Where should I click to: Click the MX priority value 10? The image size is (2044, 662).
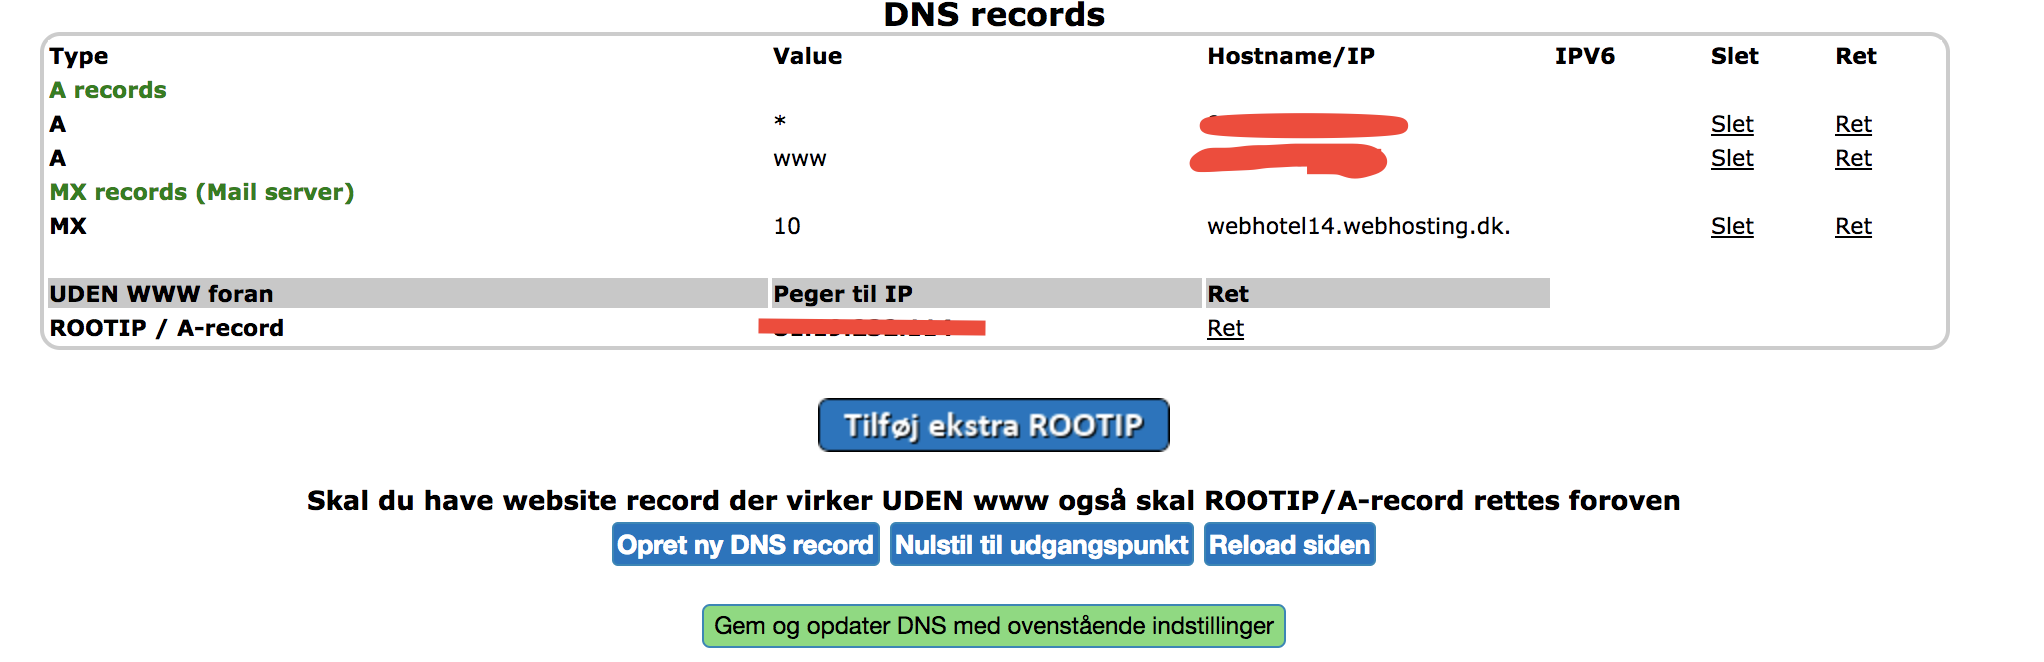(x=786, y=226)
